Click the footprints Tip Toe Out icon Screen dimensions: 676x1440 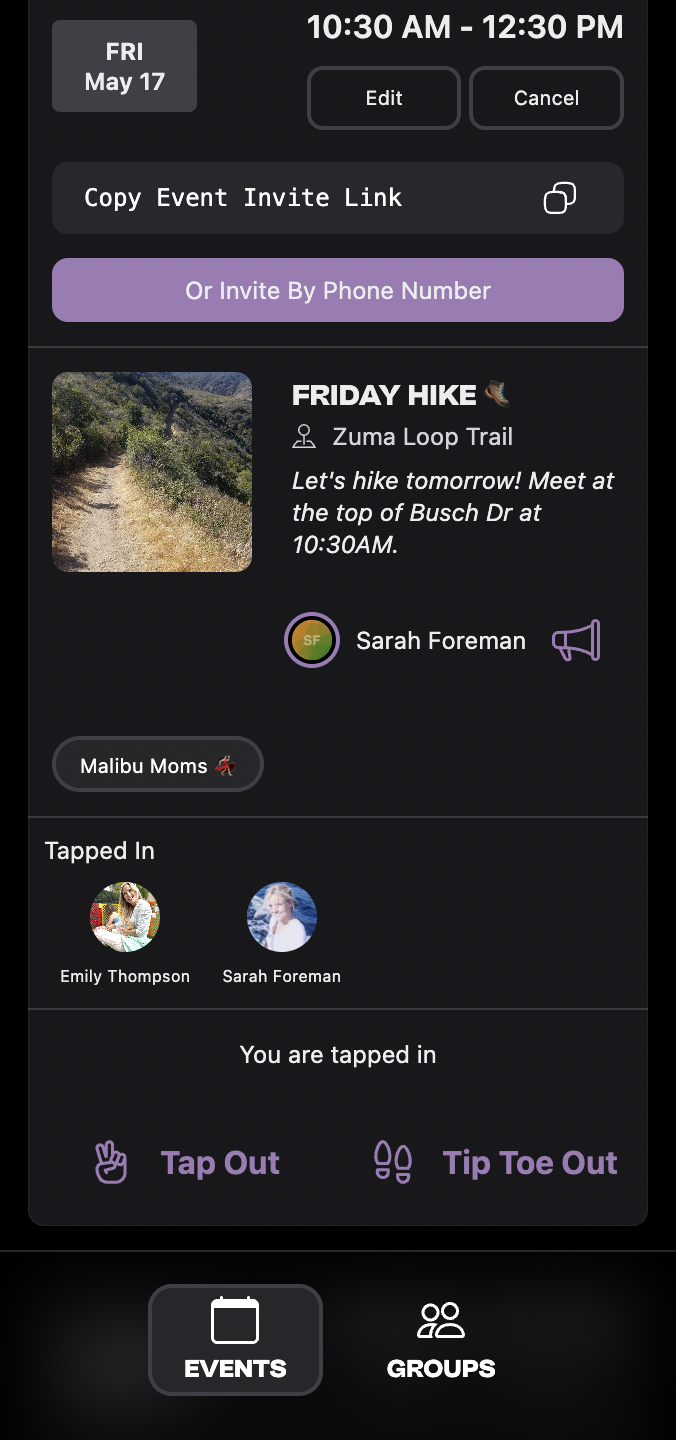point(393,1163)
